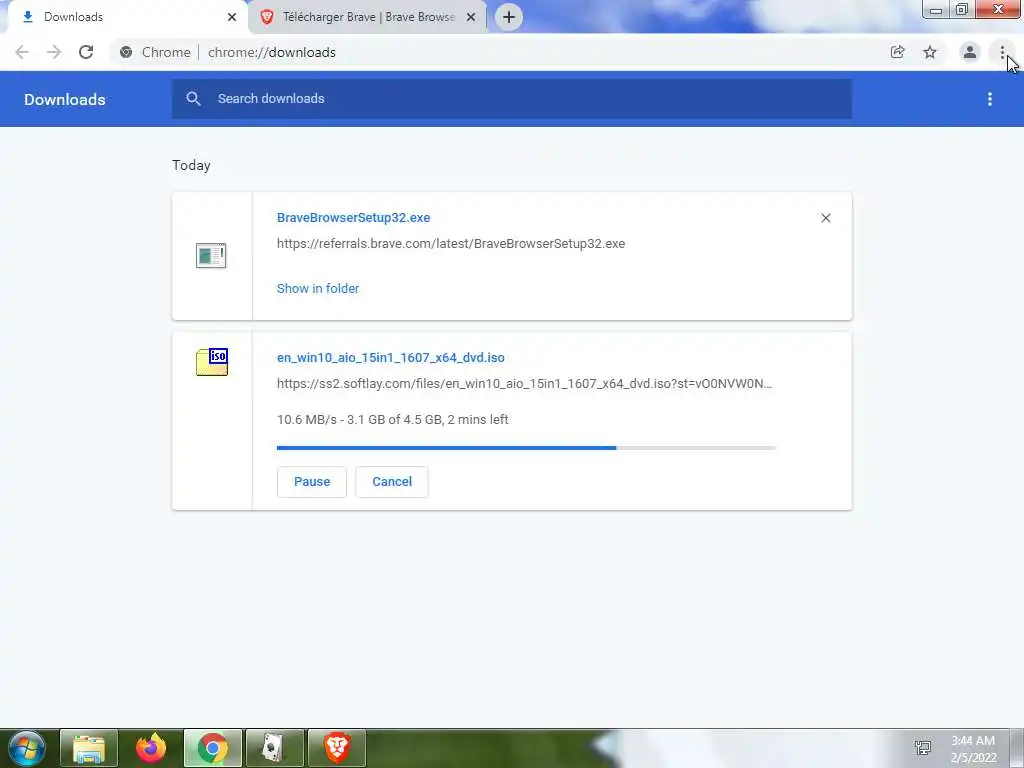Viewport: 1024px width, 768px height.
Task: Open Windows Explorer from the taskbar
Action: pyautogui.click(x=89, y=748)
